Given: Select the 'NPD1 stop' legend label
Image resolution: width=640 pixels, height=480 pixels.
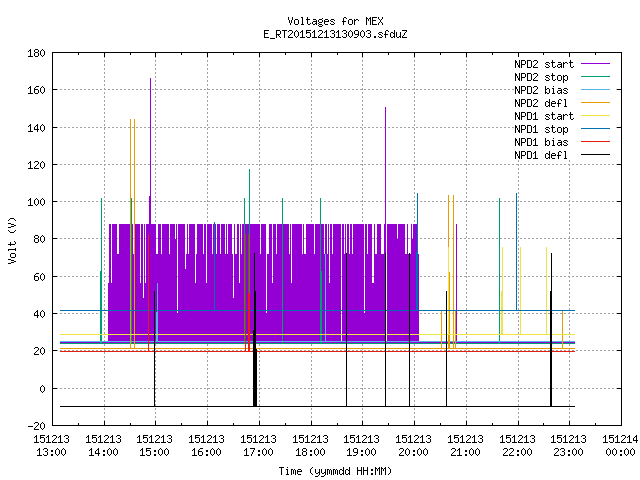Looking at the screenshot, I should tap(541, 129).
